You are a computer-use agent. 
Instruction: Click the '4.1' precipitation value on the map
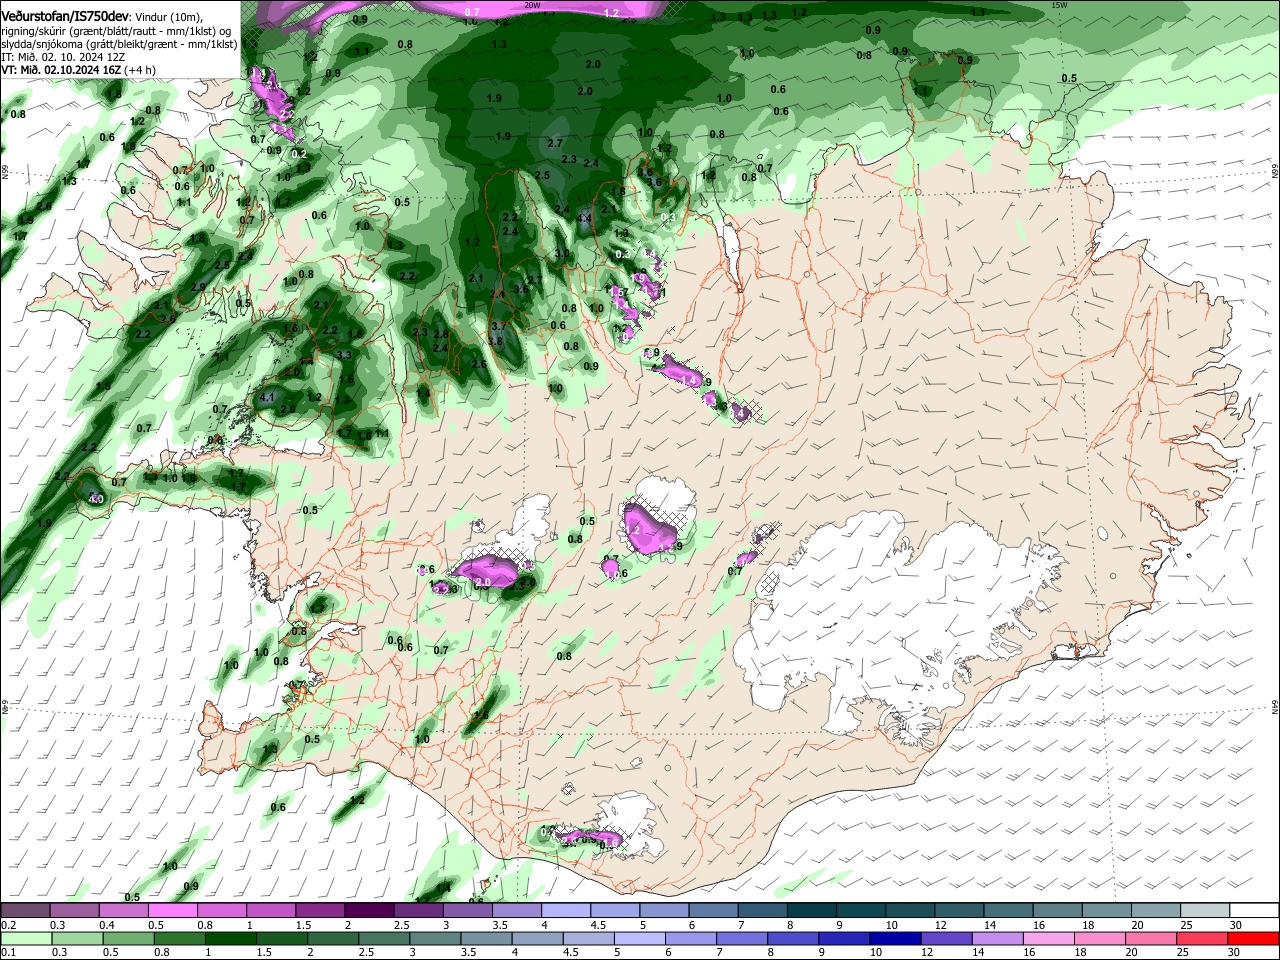tap(266, 397)
